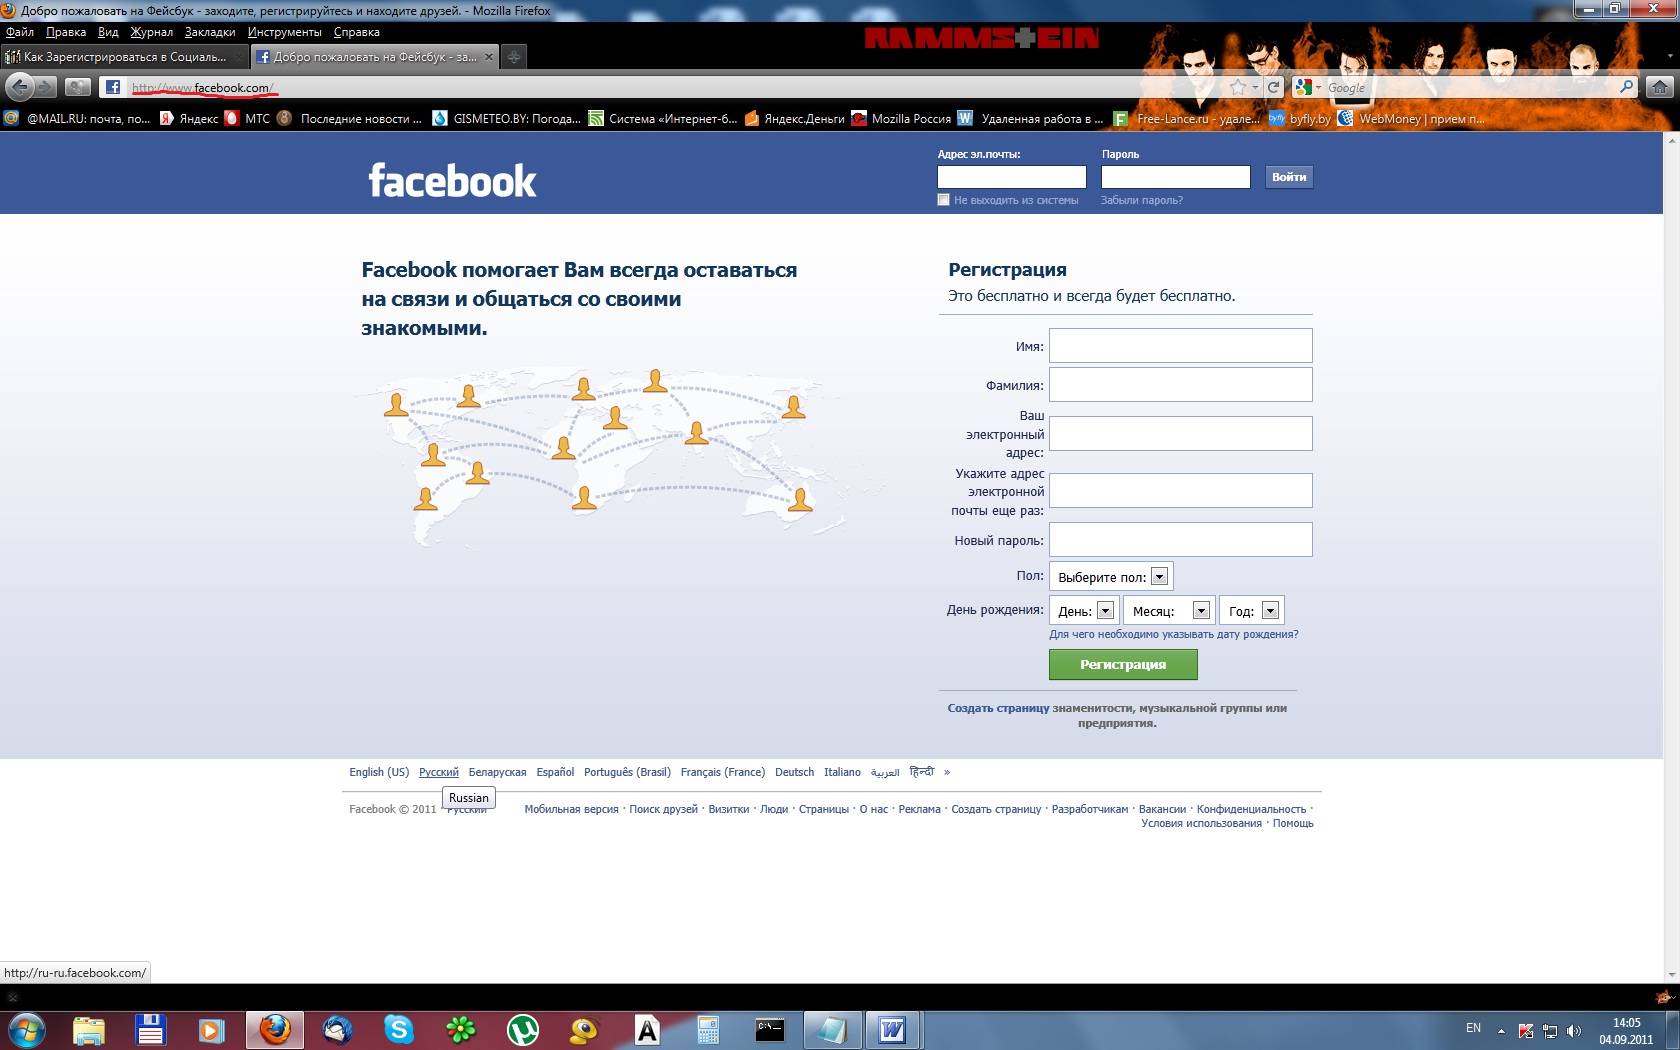Click the Facebook site identity icon in address bar

(113, 87)
